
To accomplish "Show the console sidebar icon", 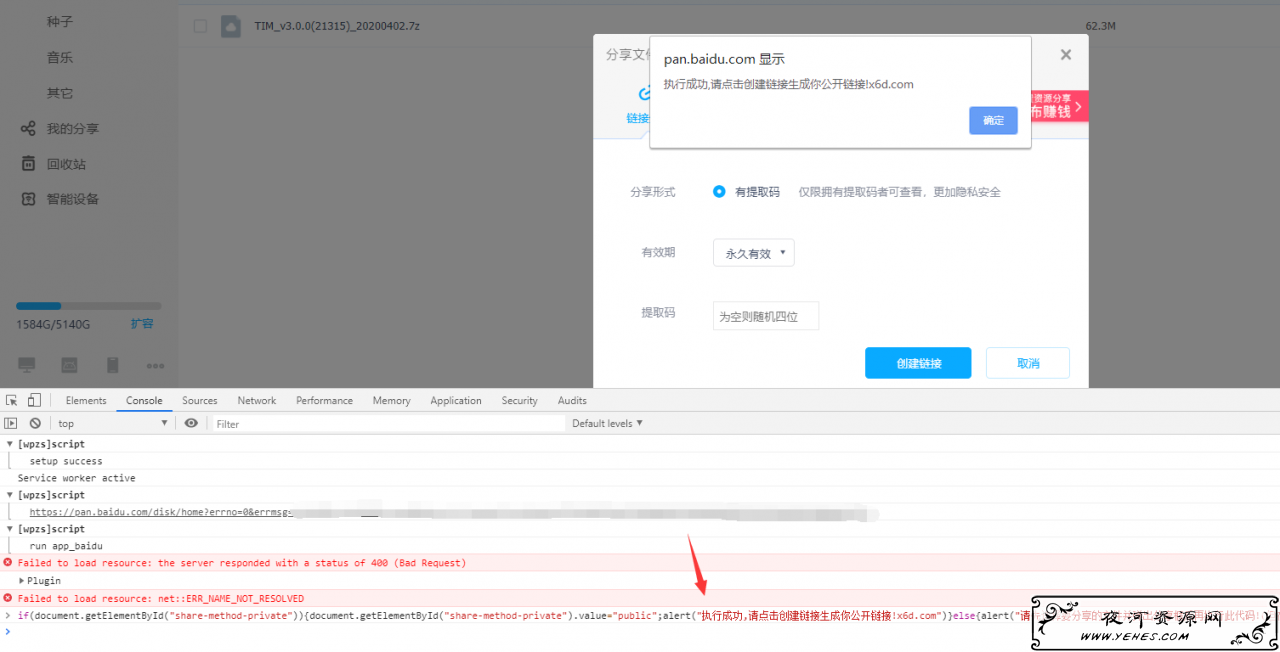I will 11,424.
